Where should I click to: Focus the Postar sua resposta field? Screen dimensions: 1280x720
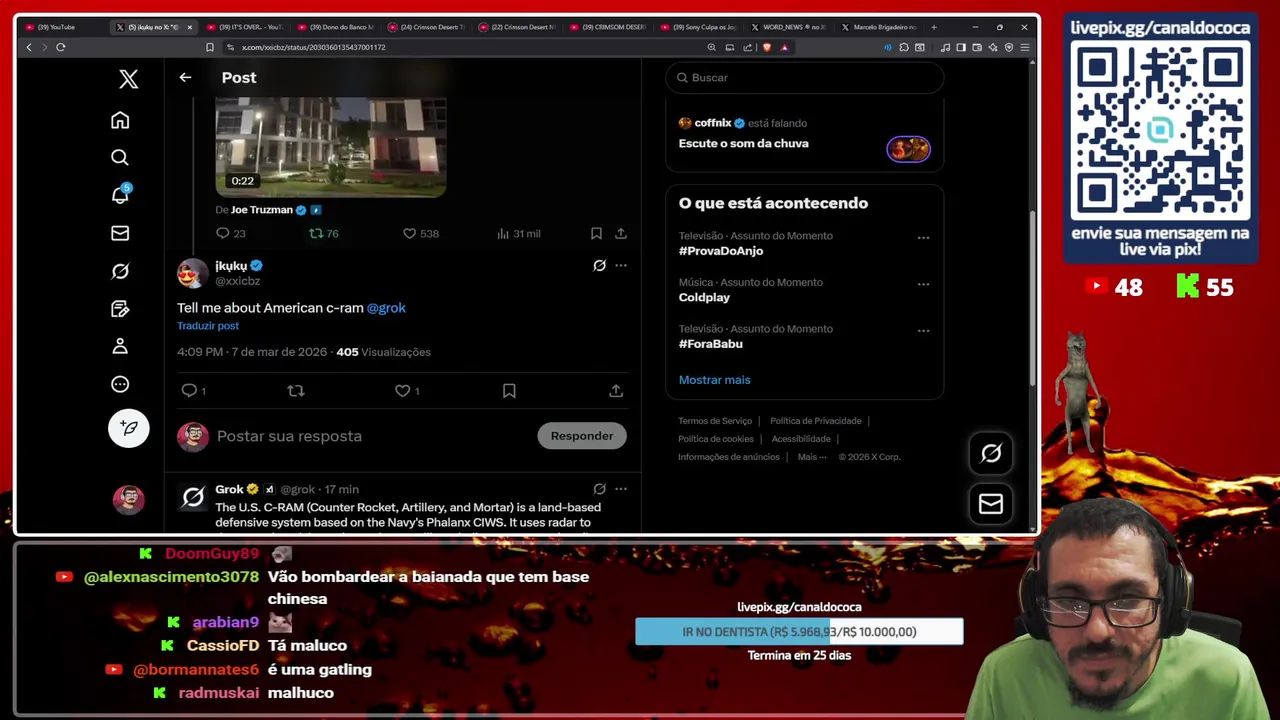370,436
